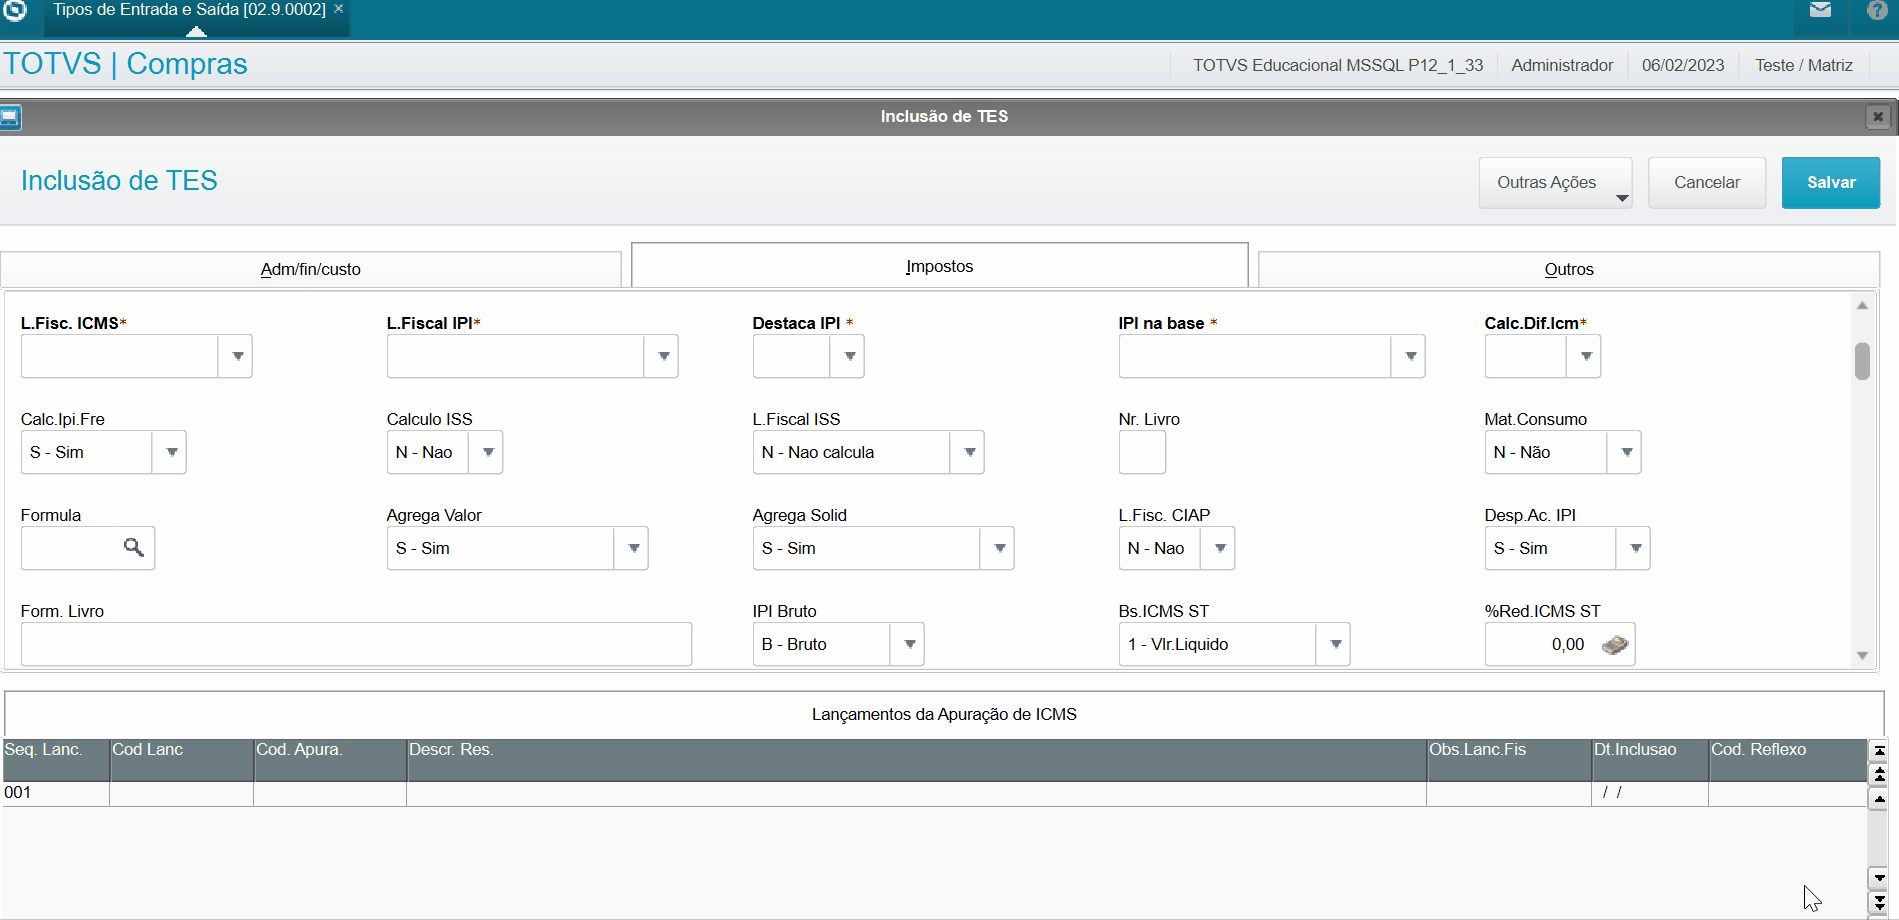The image size is (1899, 920).
Task: Switch to the Adm/fin/custo tab
Action: tap(311, 268)
